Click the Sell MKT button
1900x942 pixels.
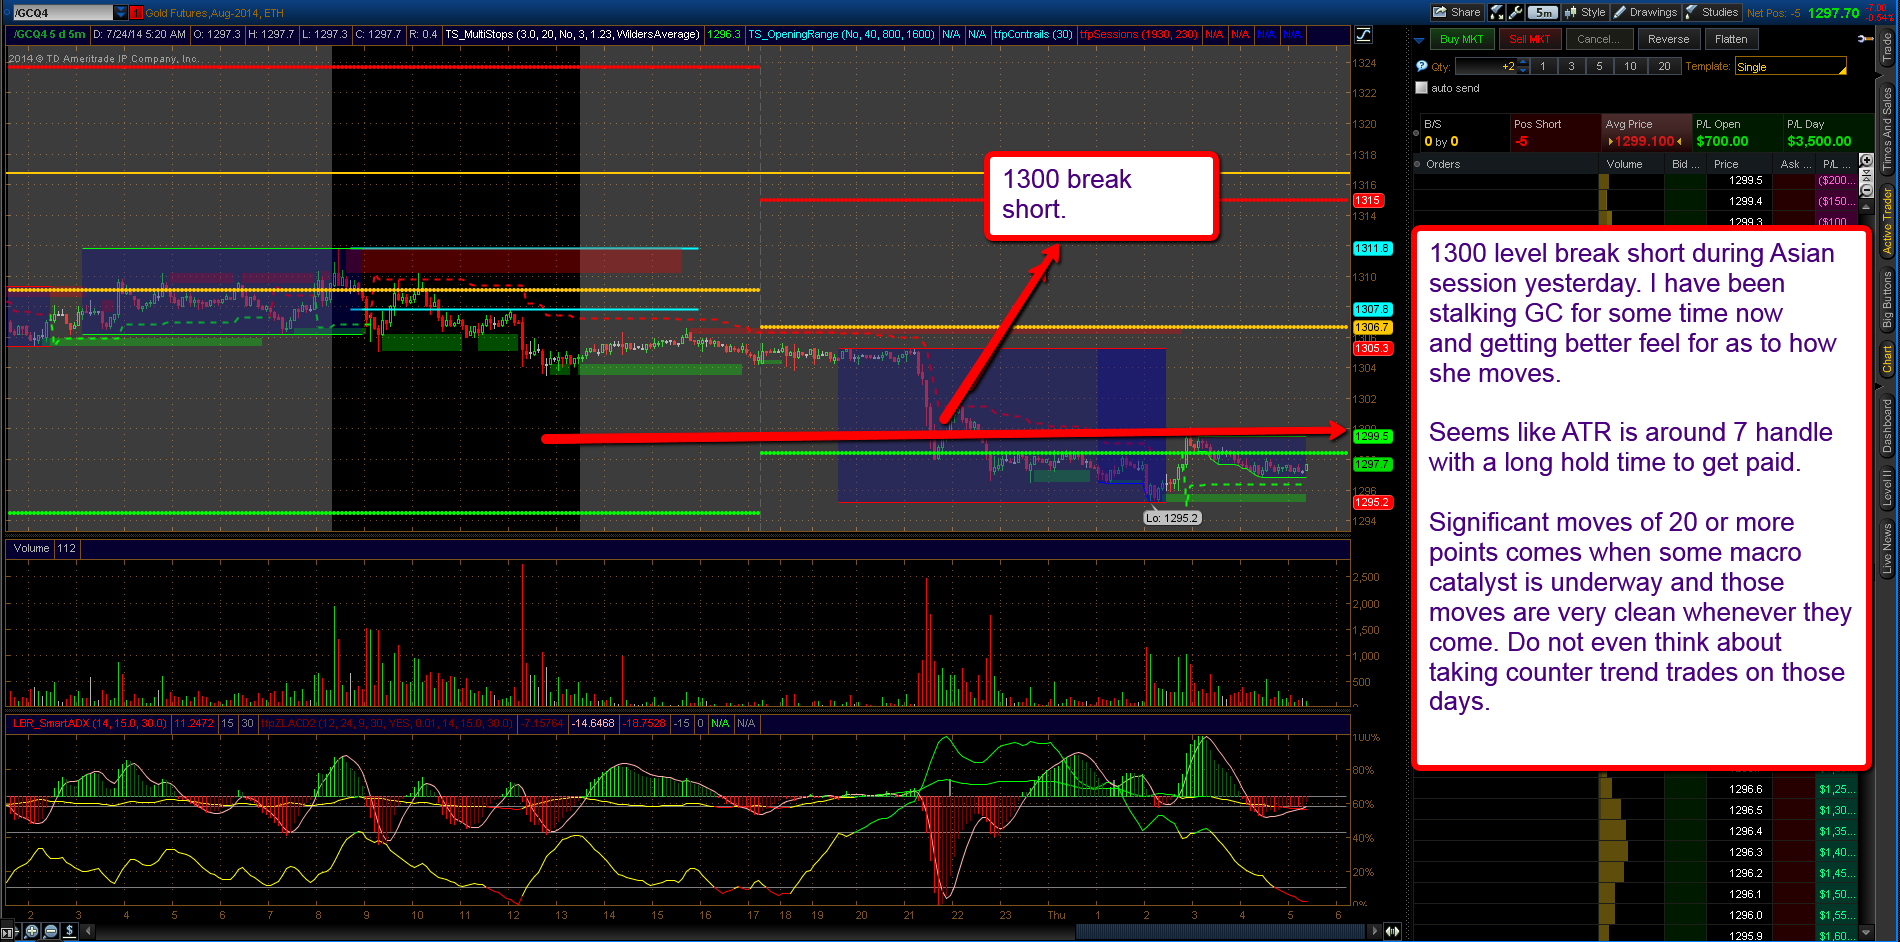[x=1529, y=39]
